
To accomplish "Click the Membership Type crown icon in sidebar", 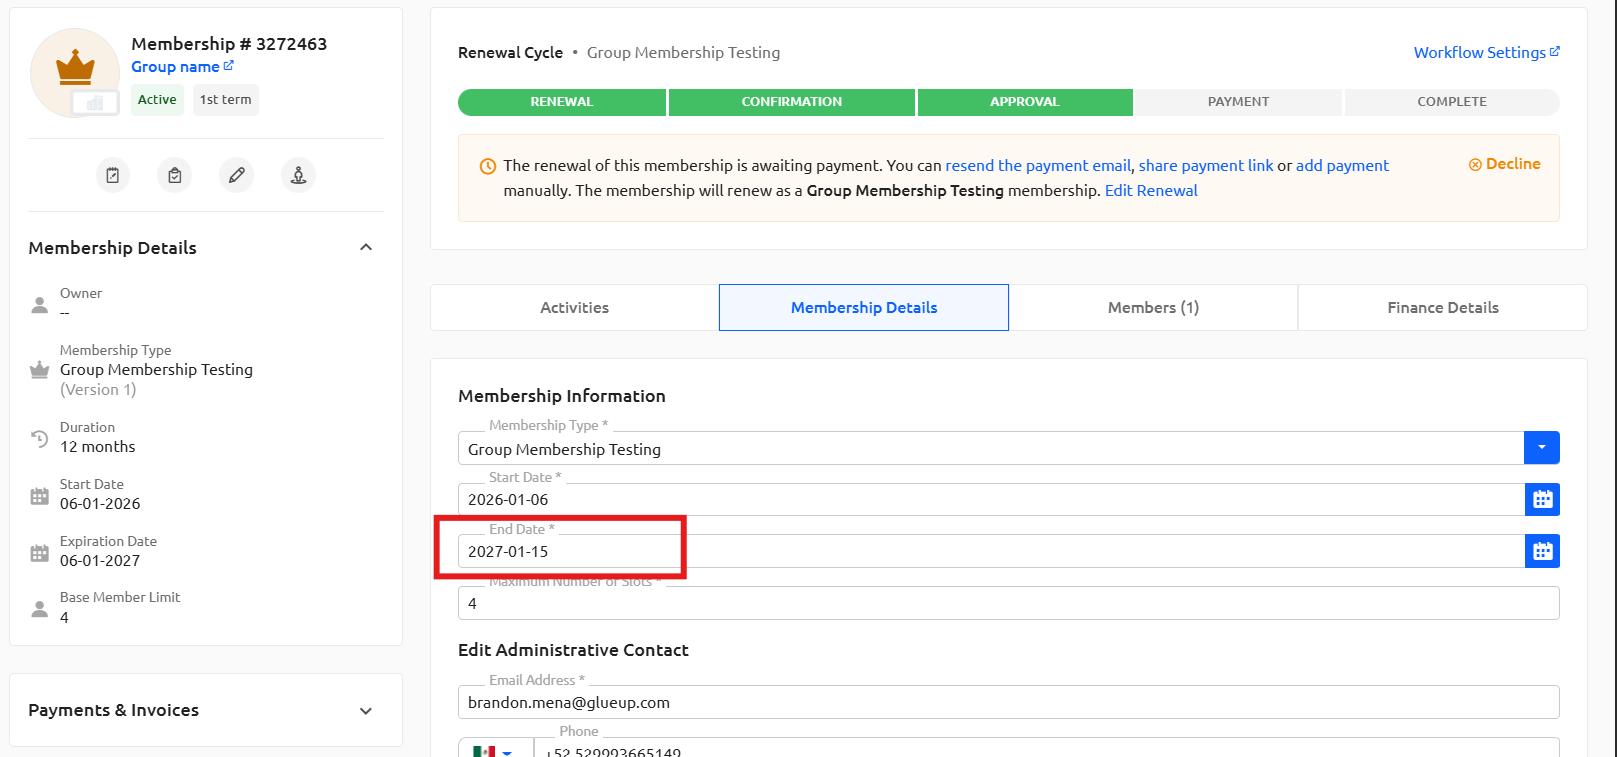I will [40, 370].
